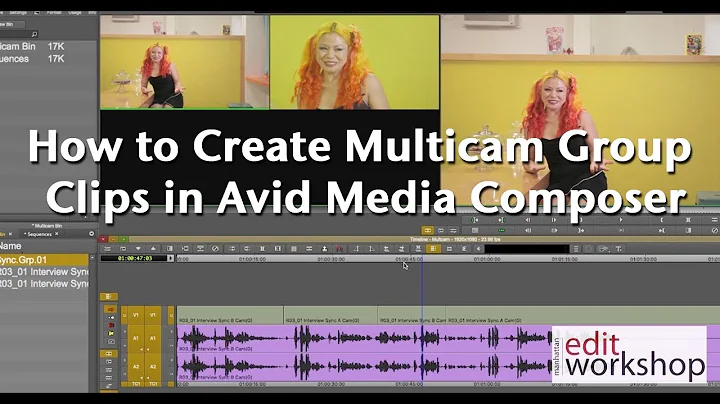Select the wide-shot camera thumbnail in multicam view
The image size is (720, 404).
coord(185,62)
